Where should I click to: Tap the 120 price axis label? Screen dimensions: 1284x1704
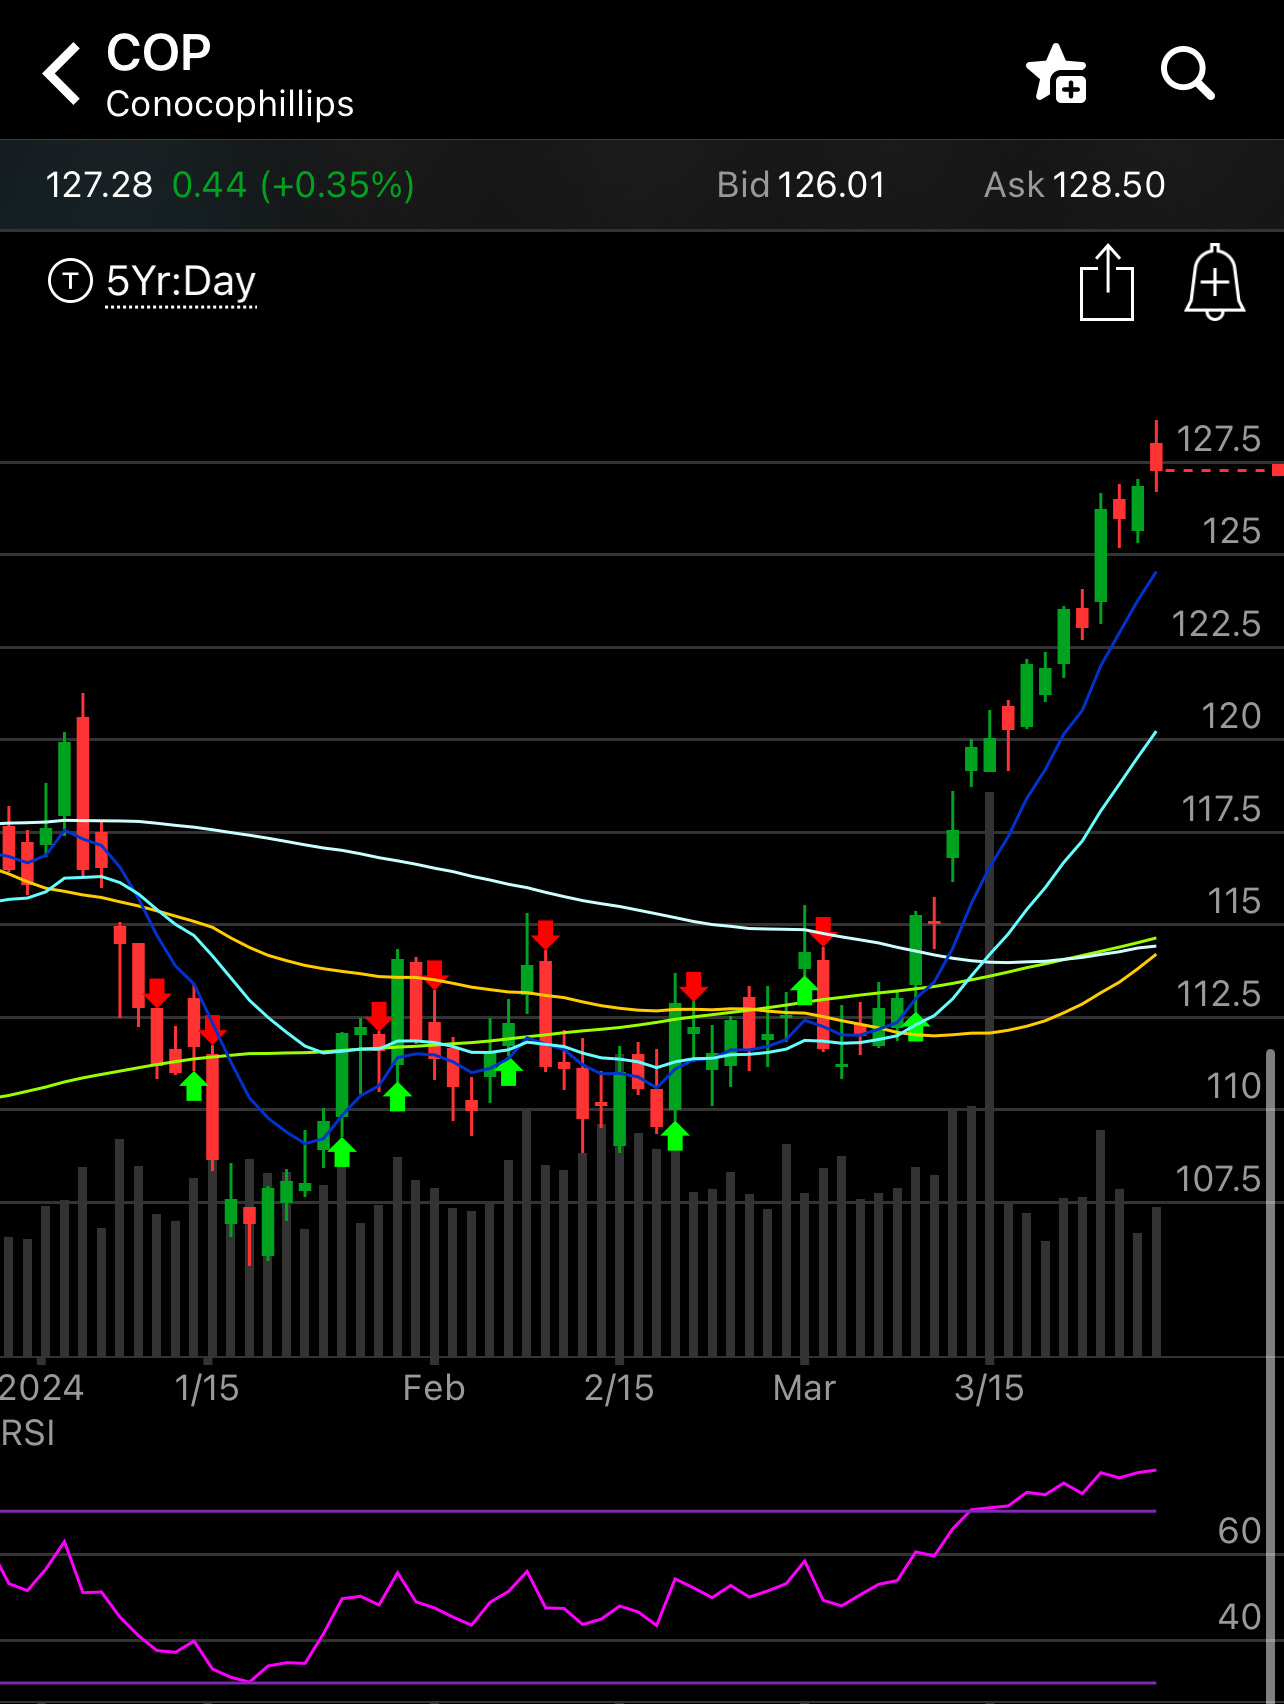1231,716
